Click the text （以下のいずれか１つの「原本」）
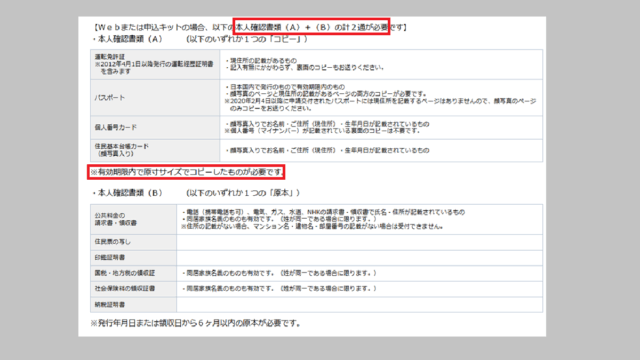This screenshot has height=360, width=640. 244,193
